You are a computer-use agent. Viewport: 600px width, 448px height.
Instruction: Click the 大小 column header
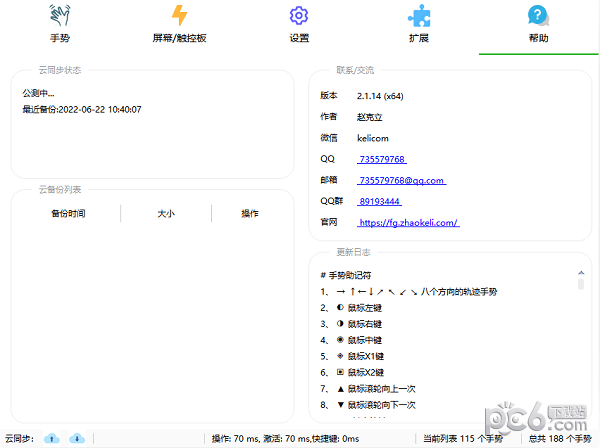coord(166,213)
